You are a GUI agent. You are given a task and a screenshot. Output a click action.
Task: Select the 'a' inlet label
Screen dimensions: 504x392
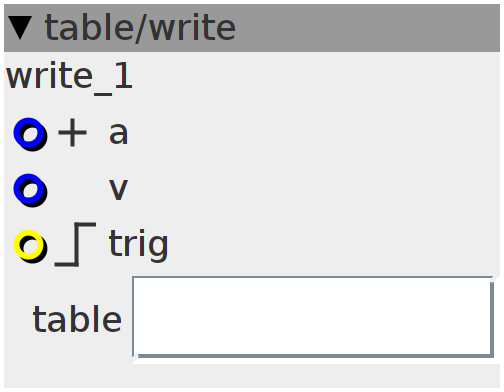pyautogui.click(x=119, y=134)
